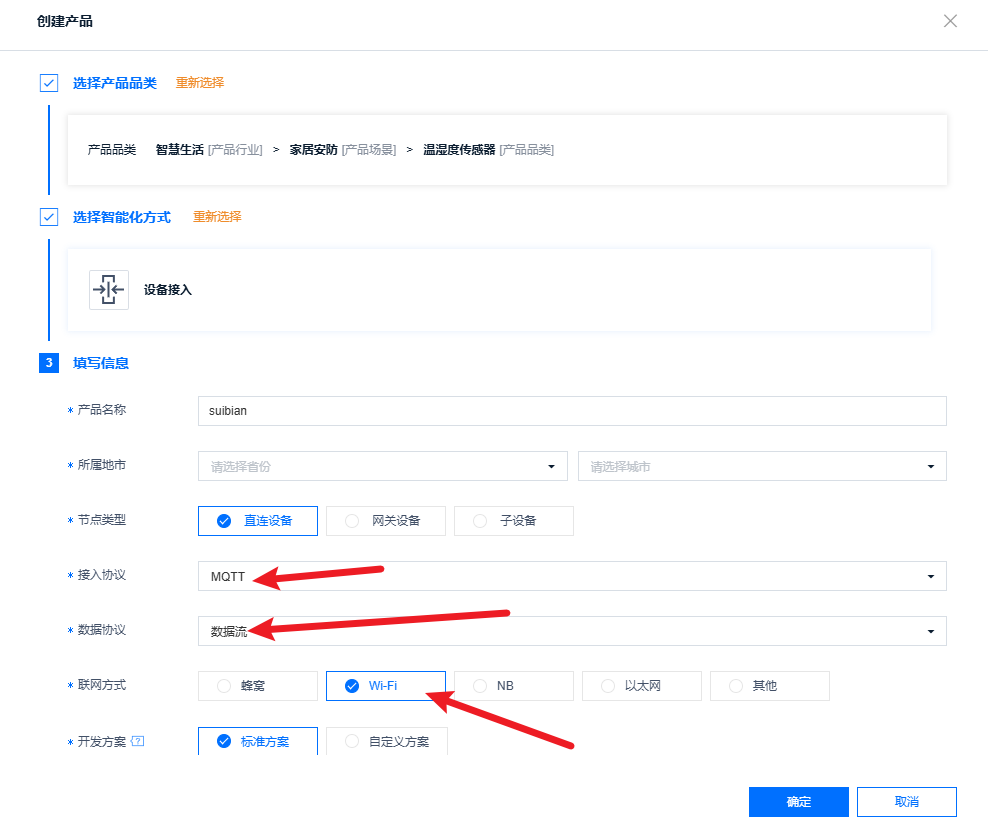Click the 设备接入 device access icon
Image resolution: width=988 pixels, height=829 pixels.
pos(109,290)
